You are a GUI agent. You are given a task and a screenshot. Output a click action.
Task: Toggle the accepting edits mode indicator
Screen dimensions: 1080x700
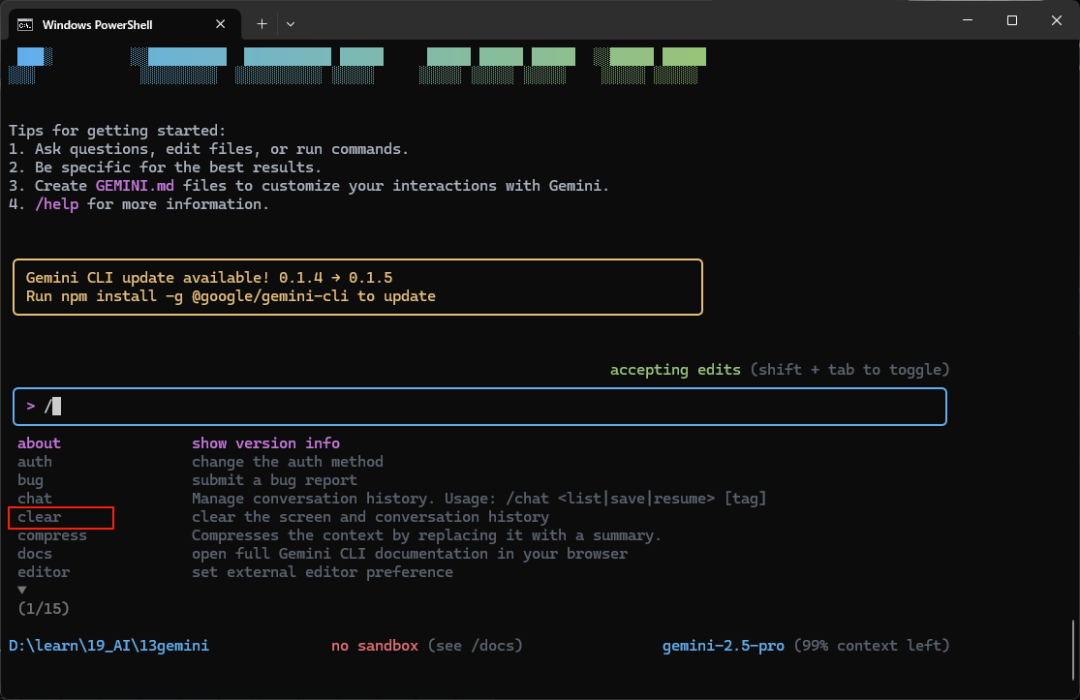(x=674, y=369)
